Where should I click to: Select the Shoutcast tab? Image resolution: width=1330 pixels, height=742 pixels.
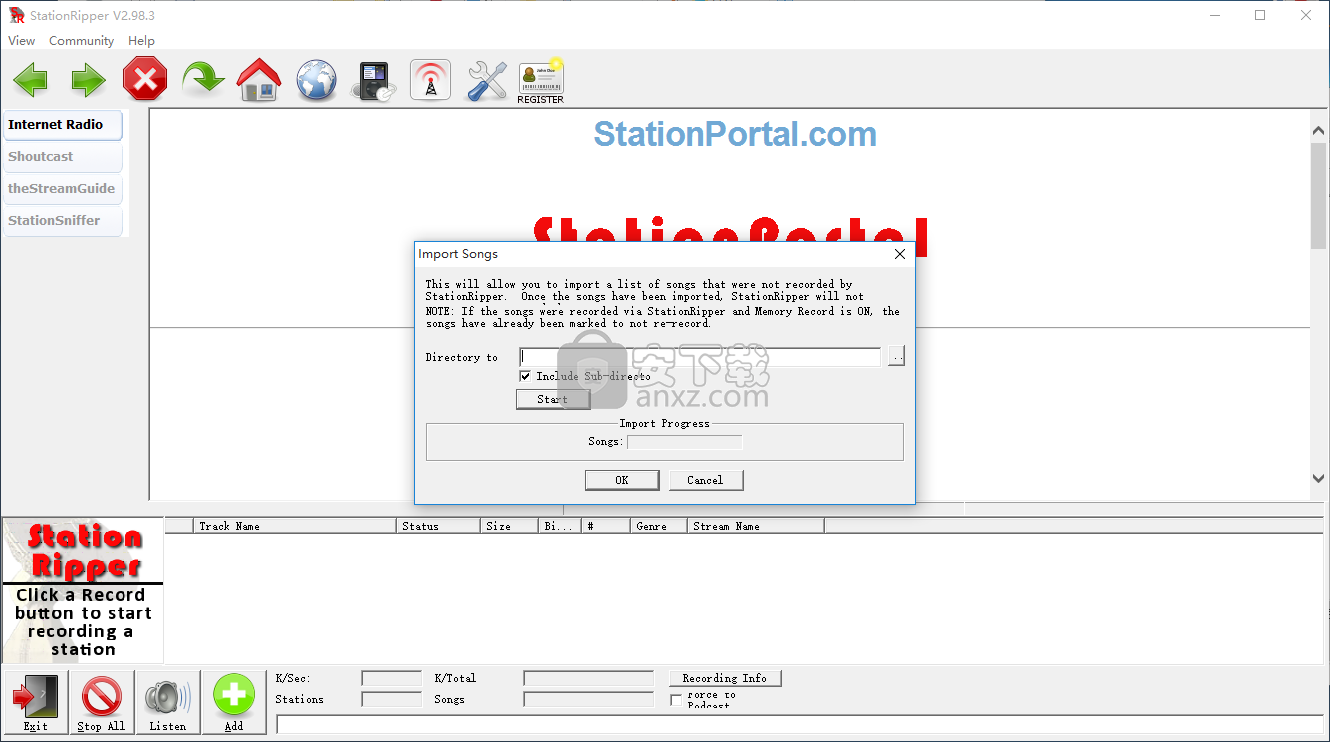(x=63, y=157)
